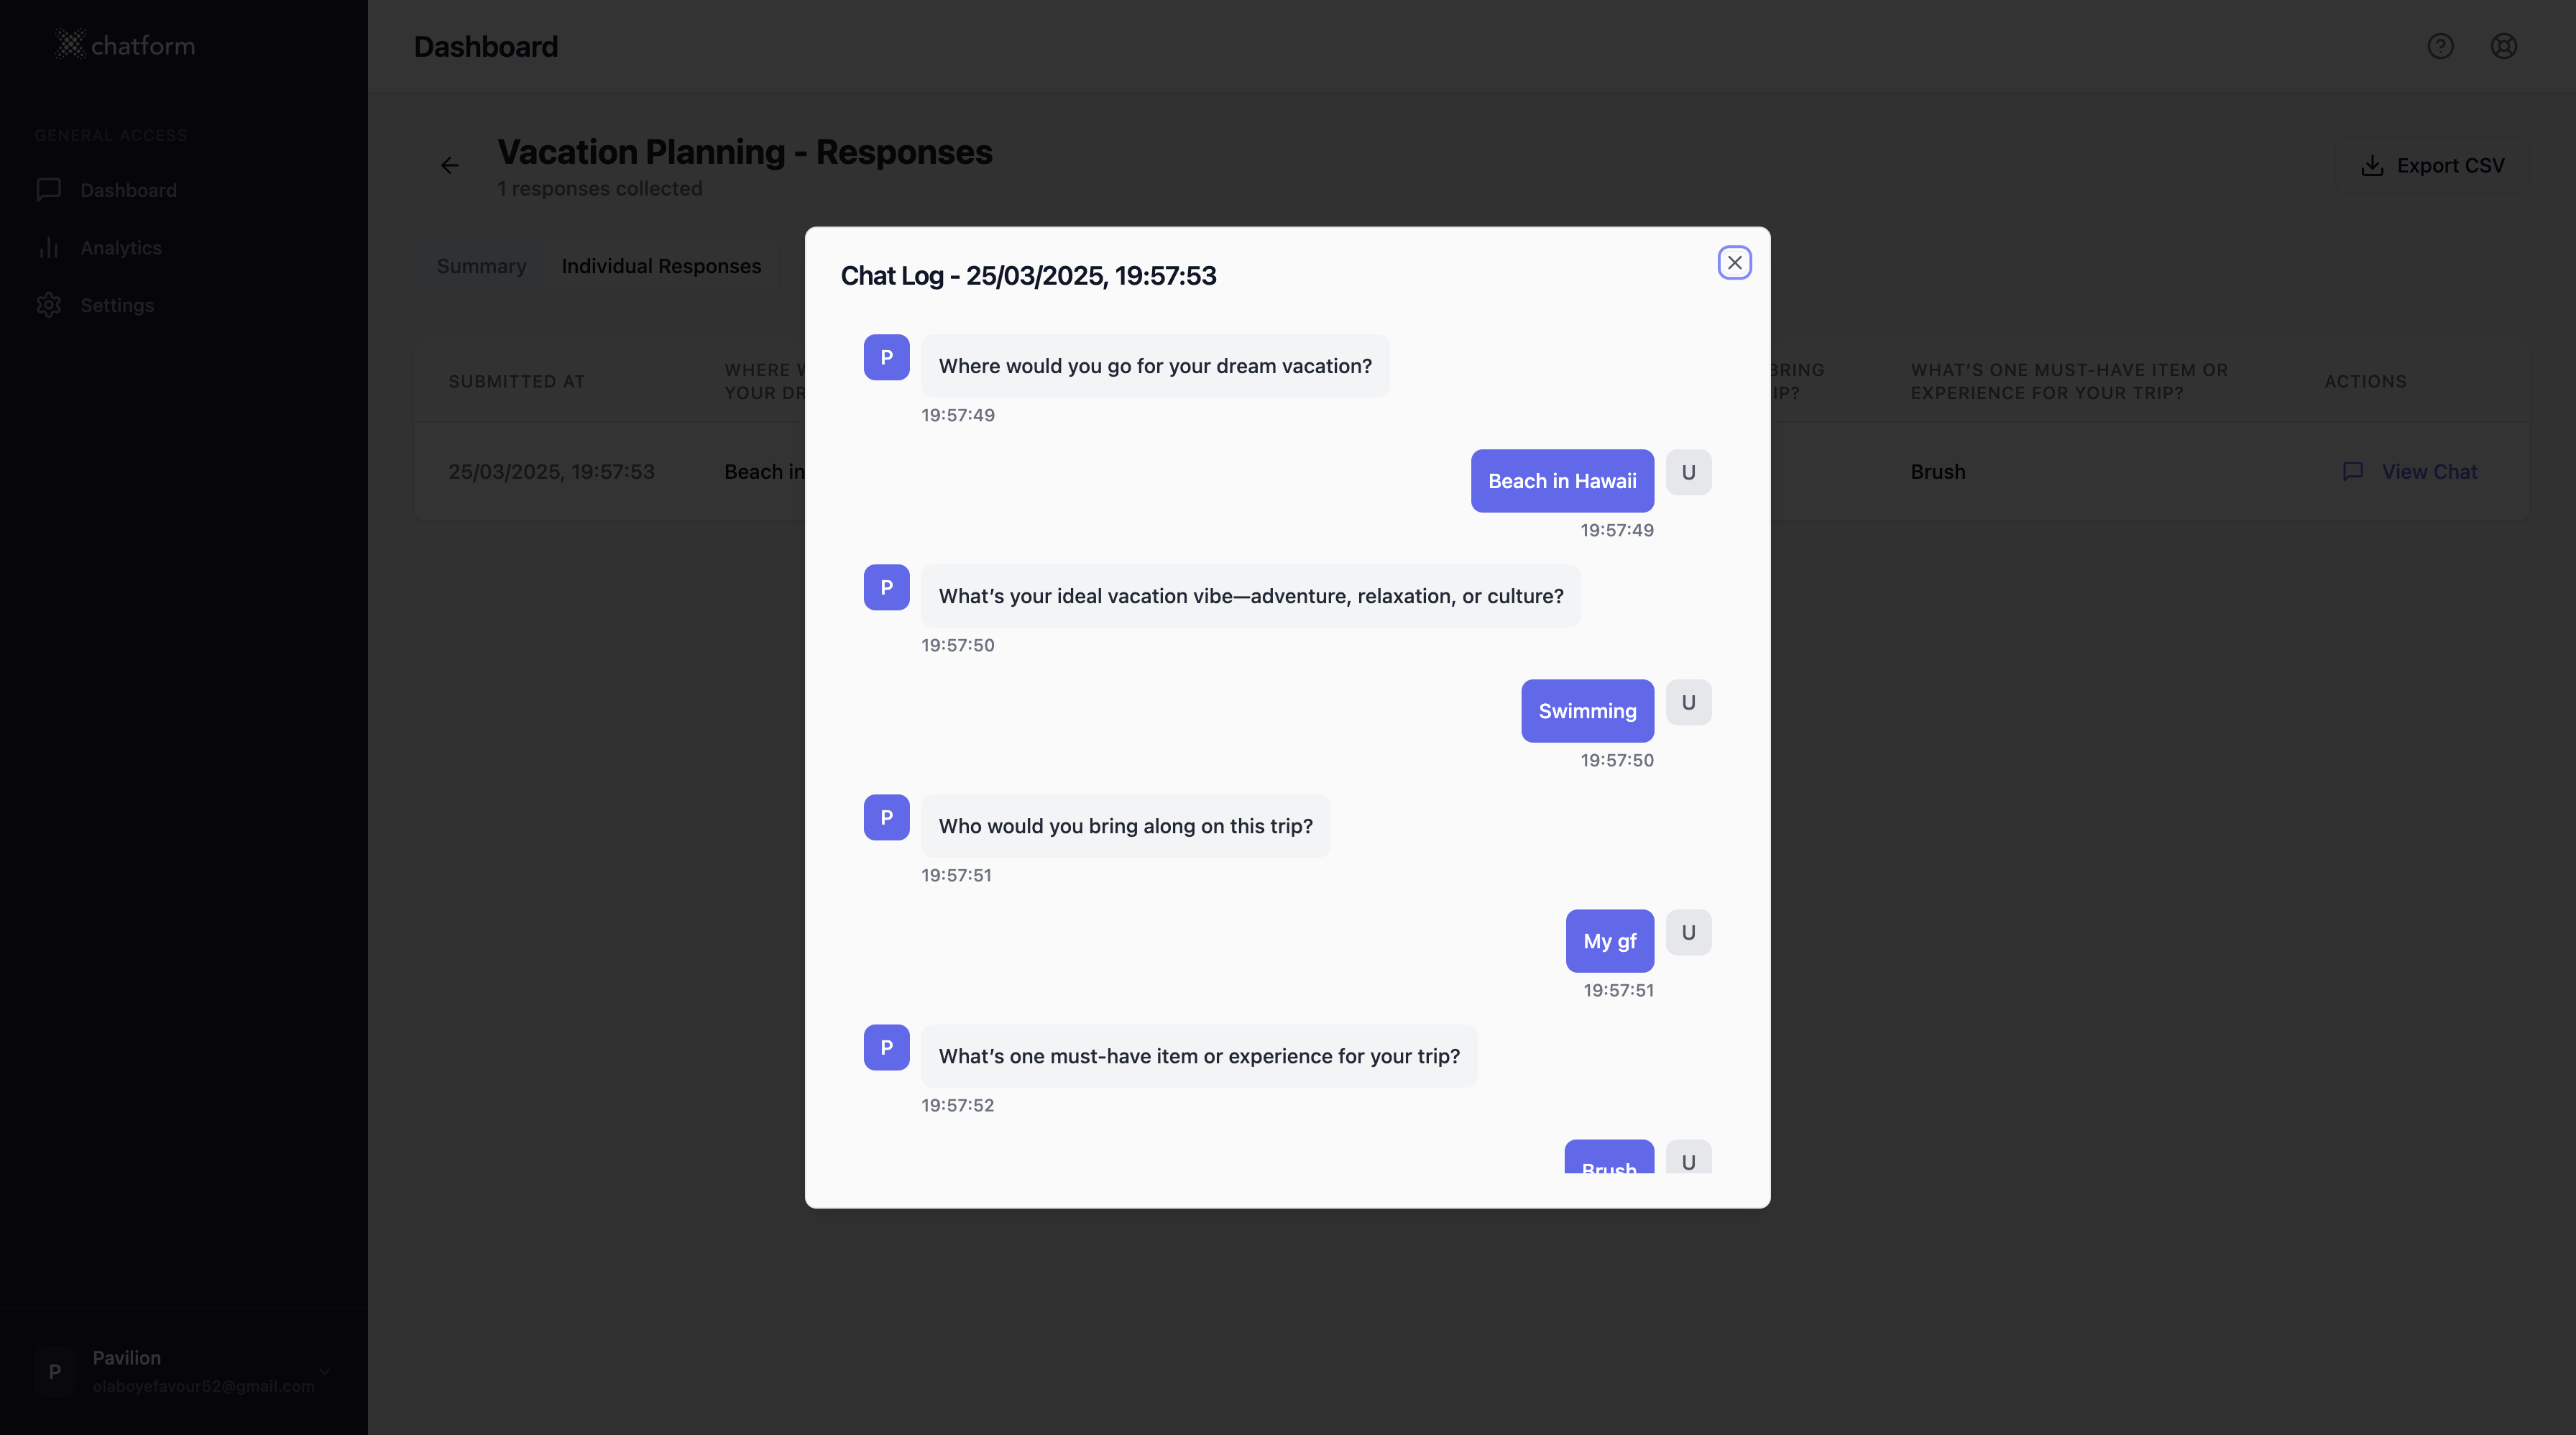2576x1435 pixels.
Task: Click the speech-bubble icon beside View Chat
Action: [x=2354, y=471]
